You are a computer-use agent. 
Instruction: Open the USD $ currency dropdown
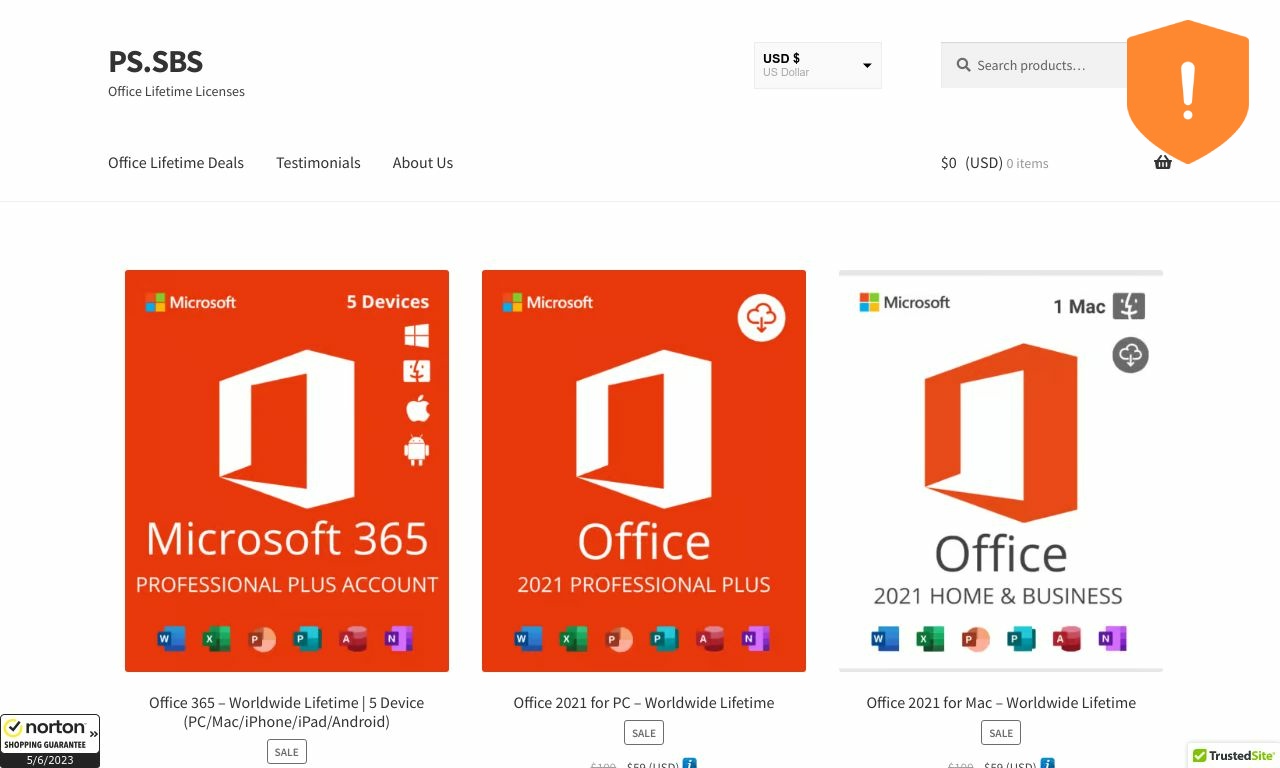point(817,65)
